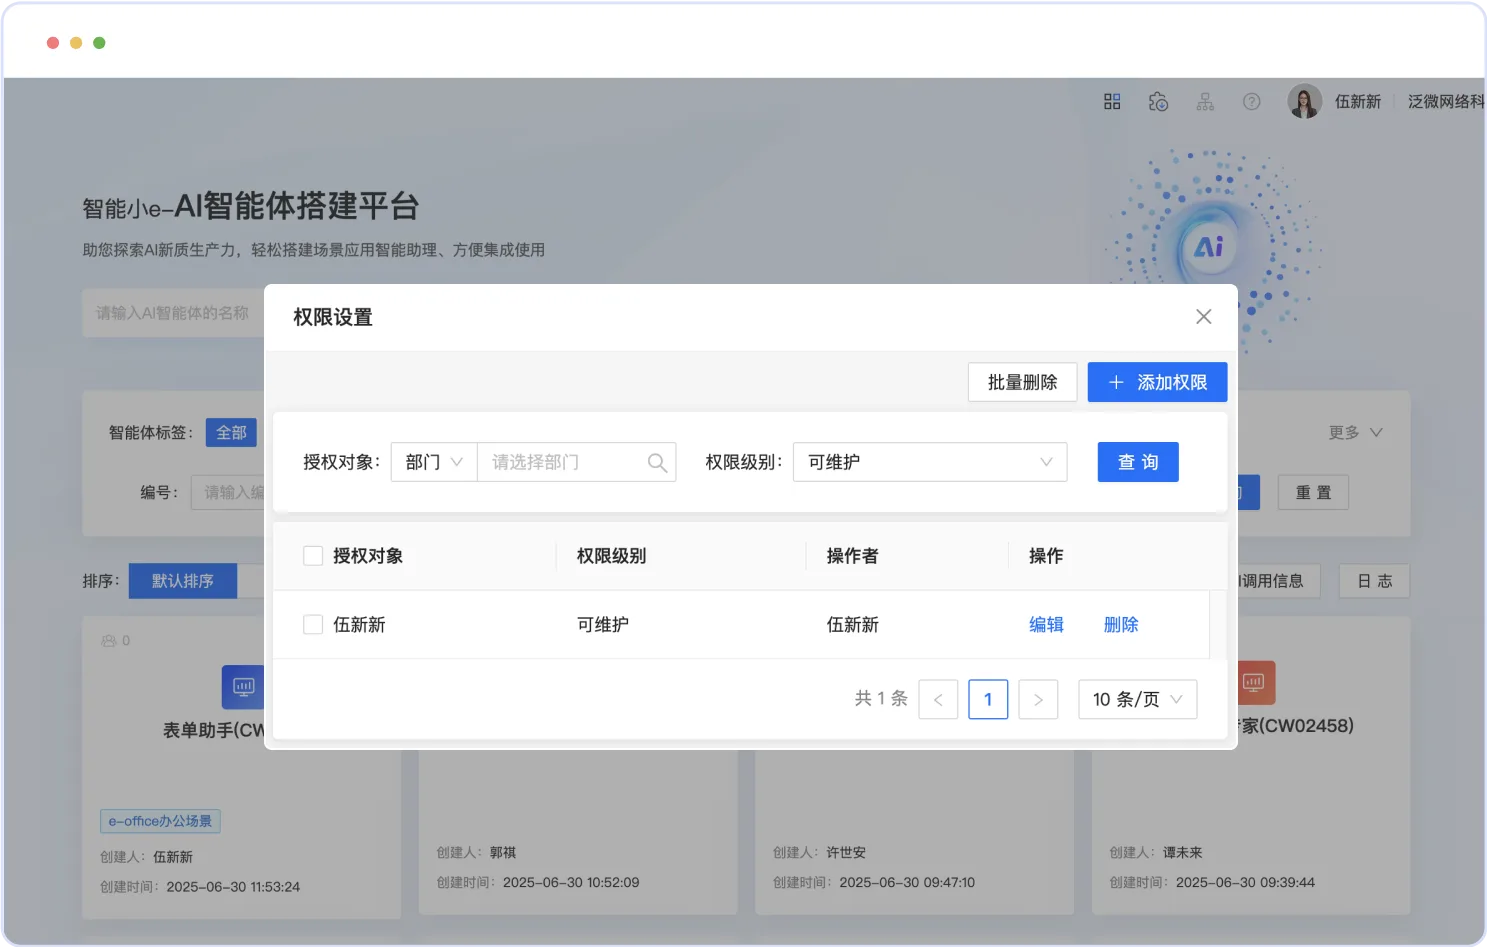Click the search icon in 请选择部门 field
Screen dimensions: 1487x947
pyautogui.click(x=657, y=462)
